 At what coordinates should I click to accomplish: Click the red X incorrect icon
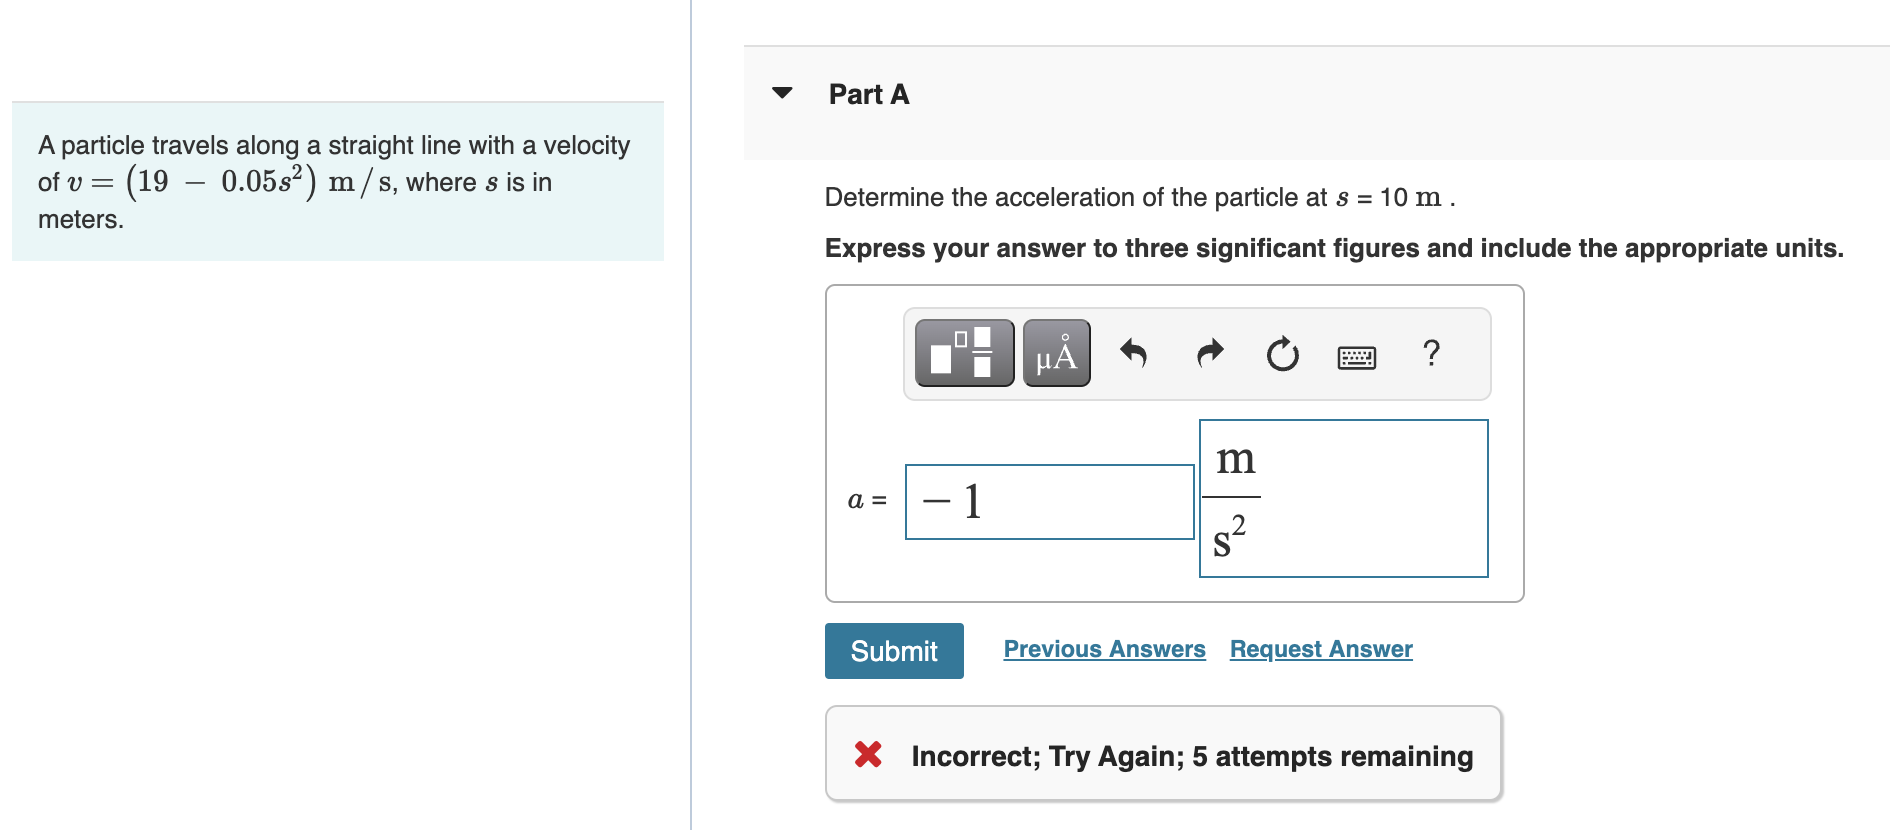pos(868,755)
